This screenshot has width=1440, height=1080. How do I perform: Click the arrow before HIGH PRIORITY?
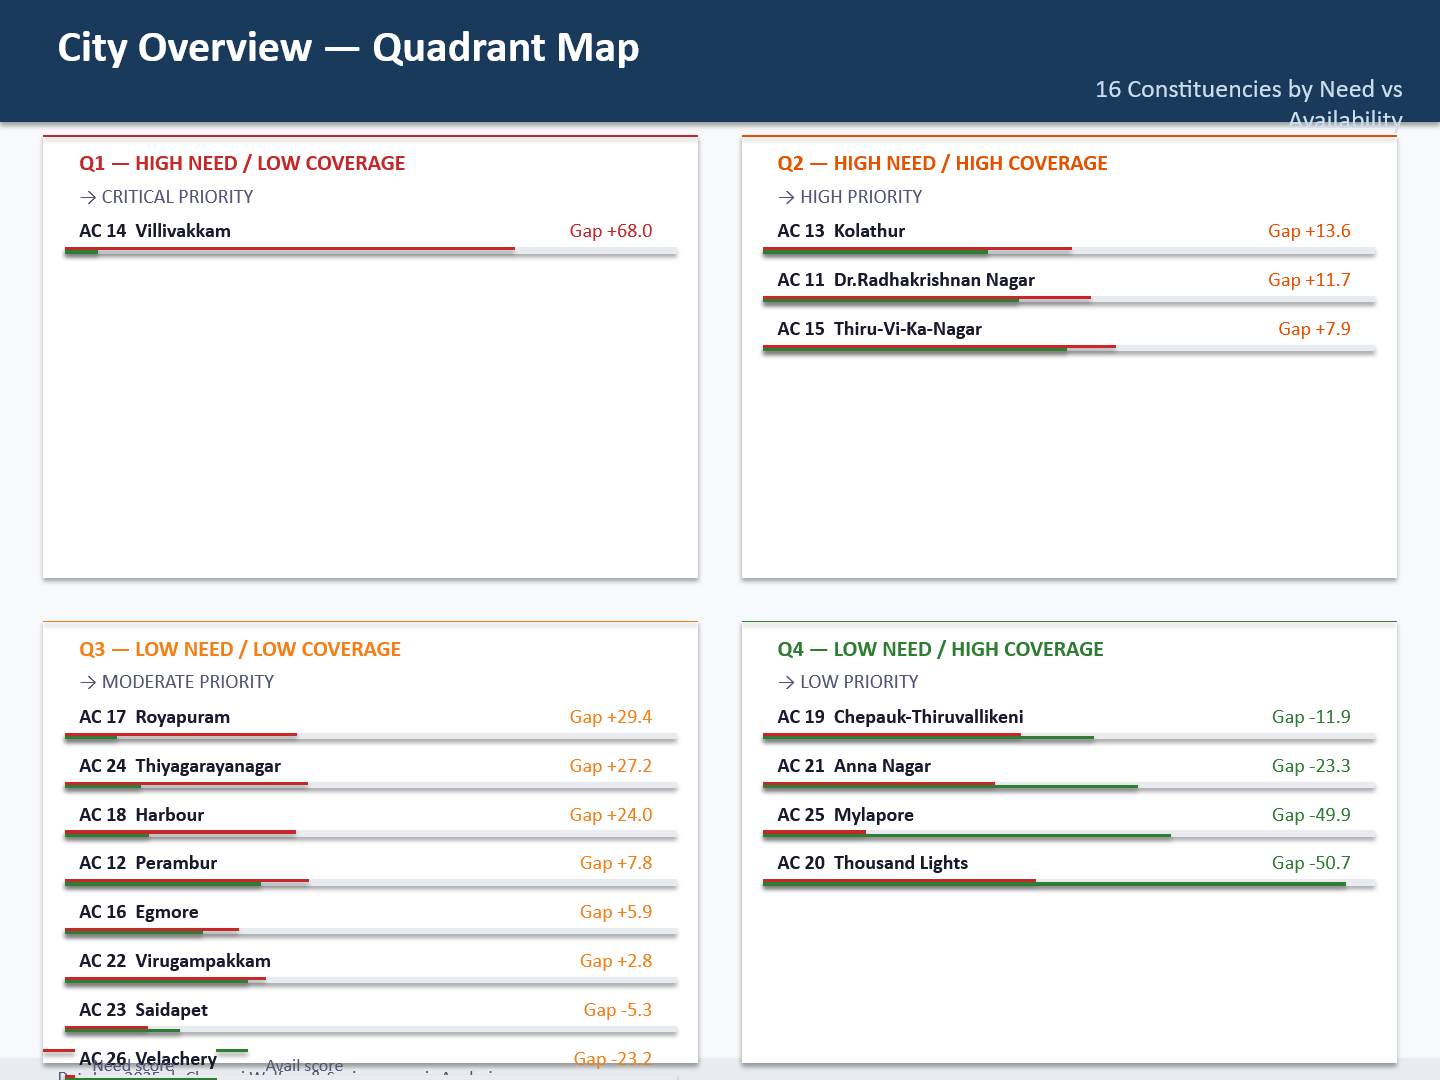786,198
